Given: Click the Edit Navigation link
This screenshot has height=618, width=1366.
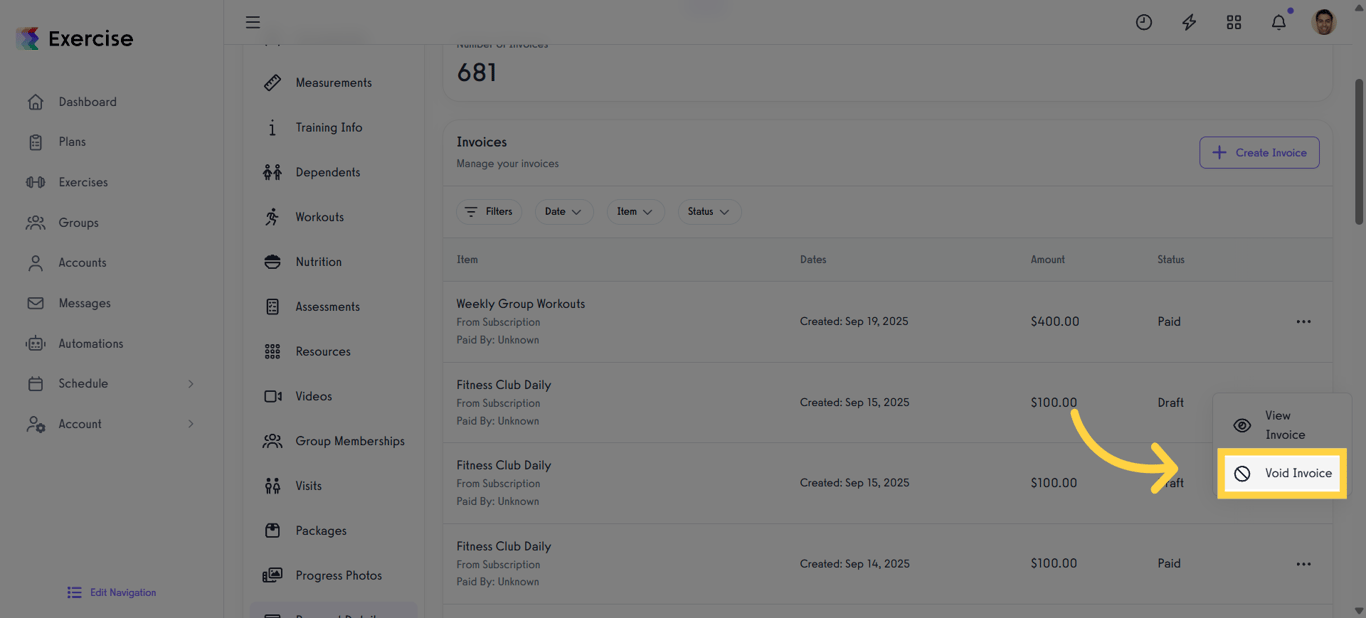Looking at the screenshot, I should click(x=112, y=593).
